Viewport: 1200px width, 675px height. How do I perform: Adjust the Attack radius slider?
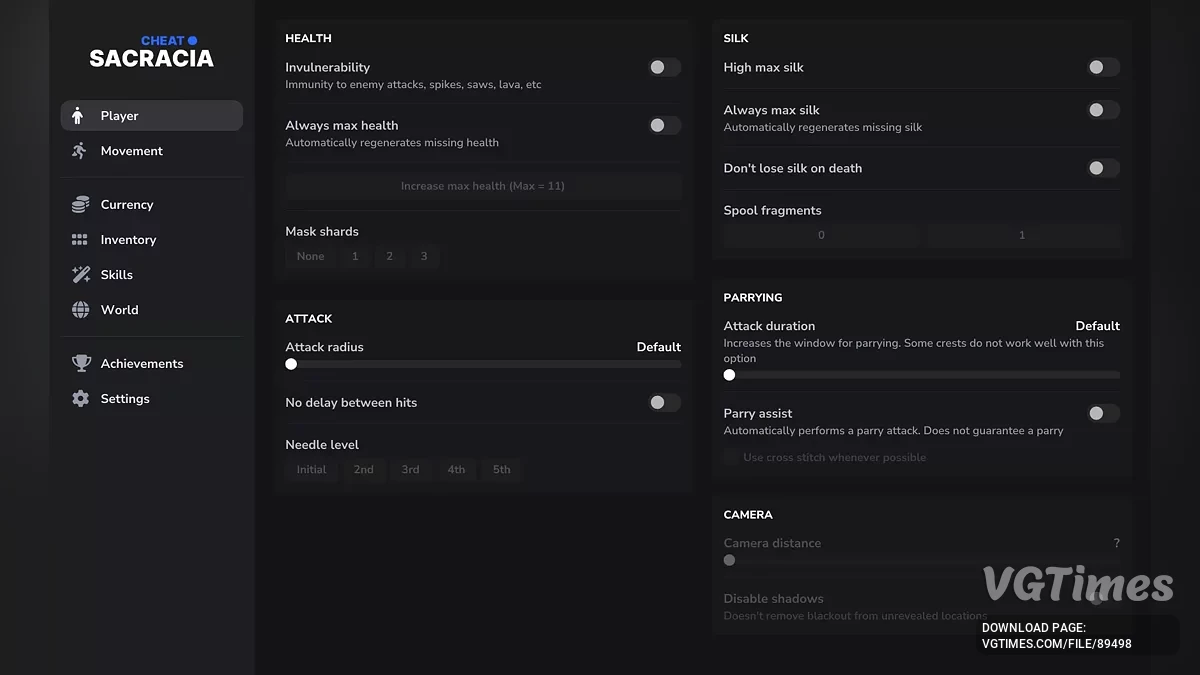291,364
